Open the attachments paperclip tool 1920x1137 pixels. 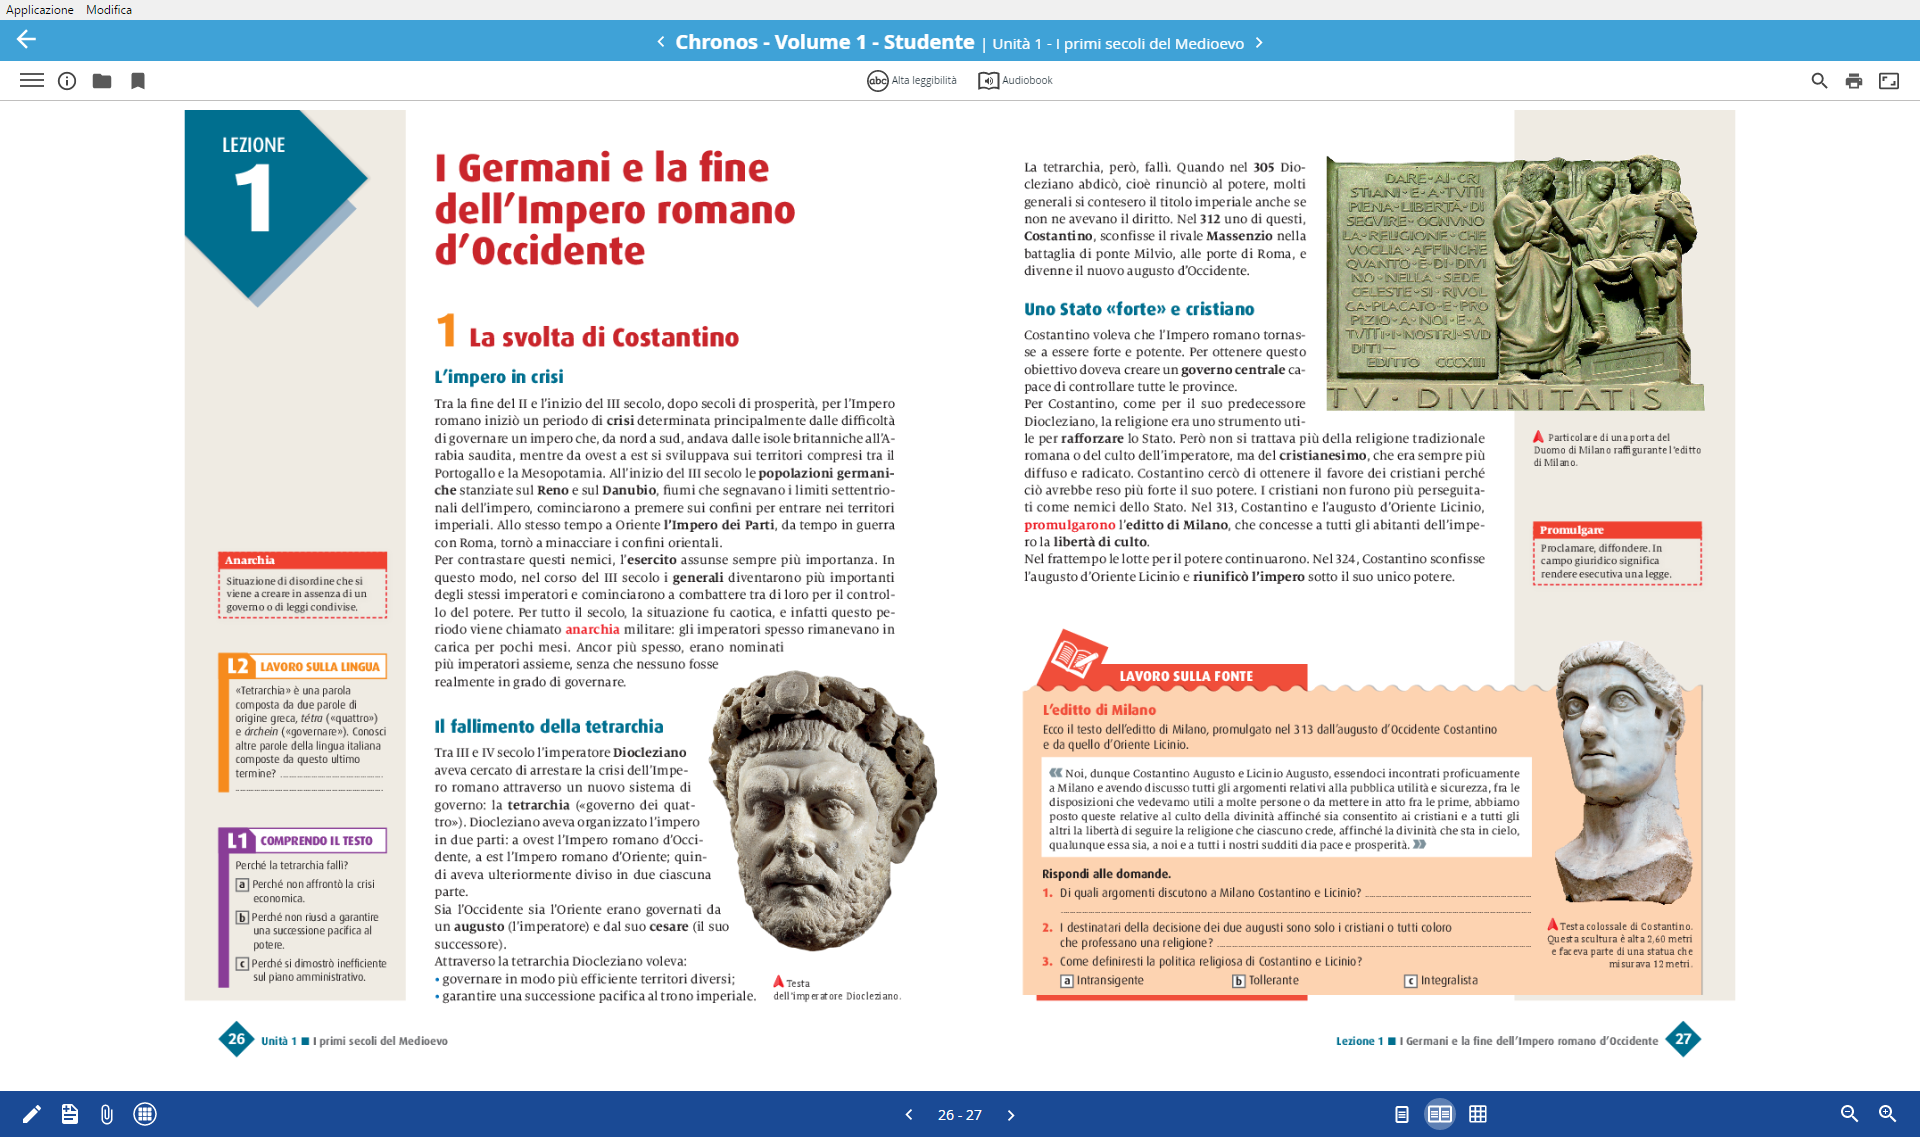coord(107,1114)
